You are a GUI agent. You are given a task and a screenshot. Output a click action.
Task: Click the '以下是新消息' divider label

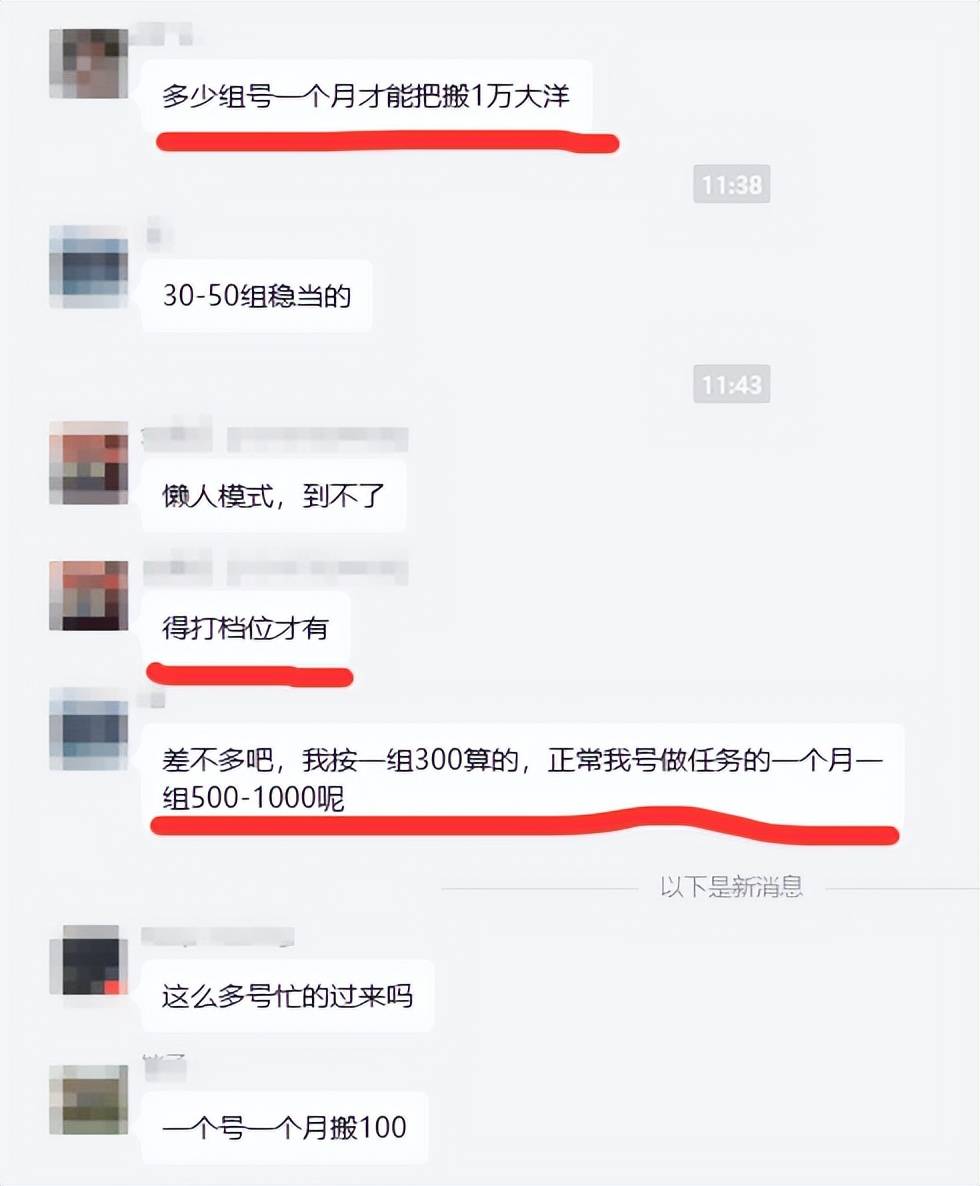[731, 886]
